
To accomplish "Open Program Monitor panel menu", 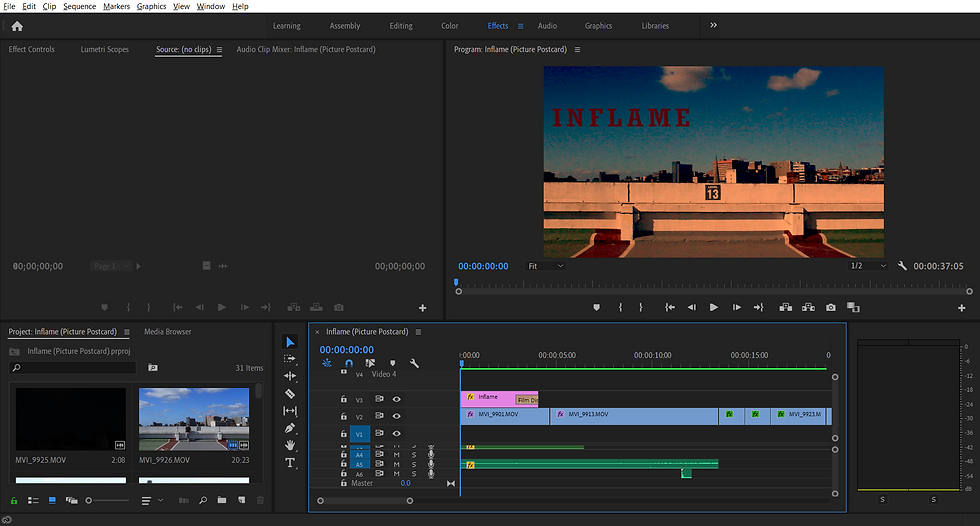I will tap(578, 49).
